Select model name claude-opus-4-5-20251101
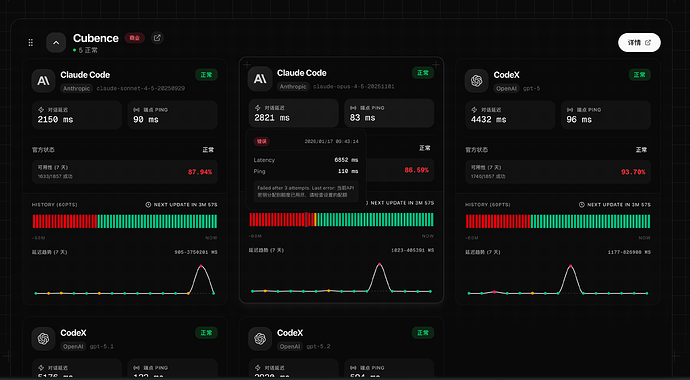This screenshot has width=690, height=380. 354,87
